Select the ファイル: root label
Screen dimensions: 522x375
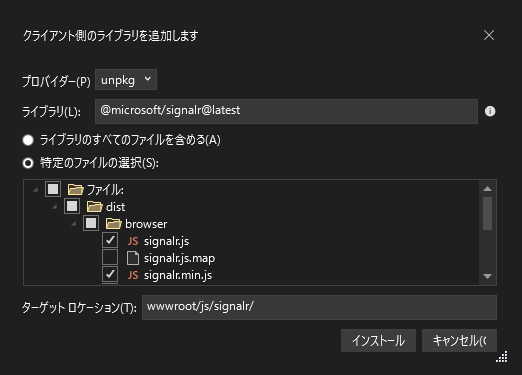(105, 190)
